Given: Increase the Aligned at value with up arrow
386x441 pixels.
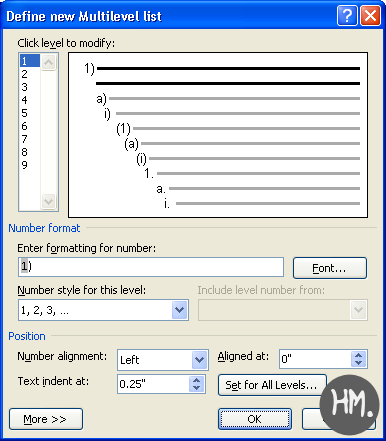Looking at the screenshot, I should coord(359,355).
